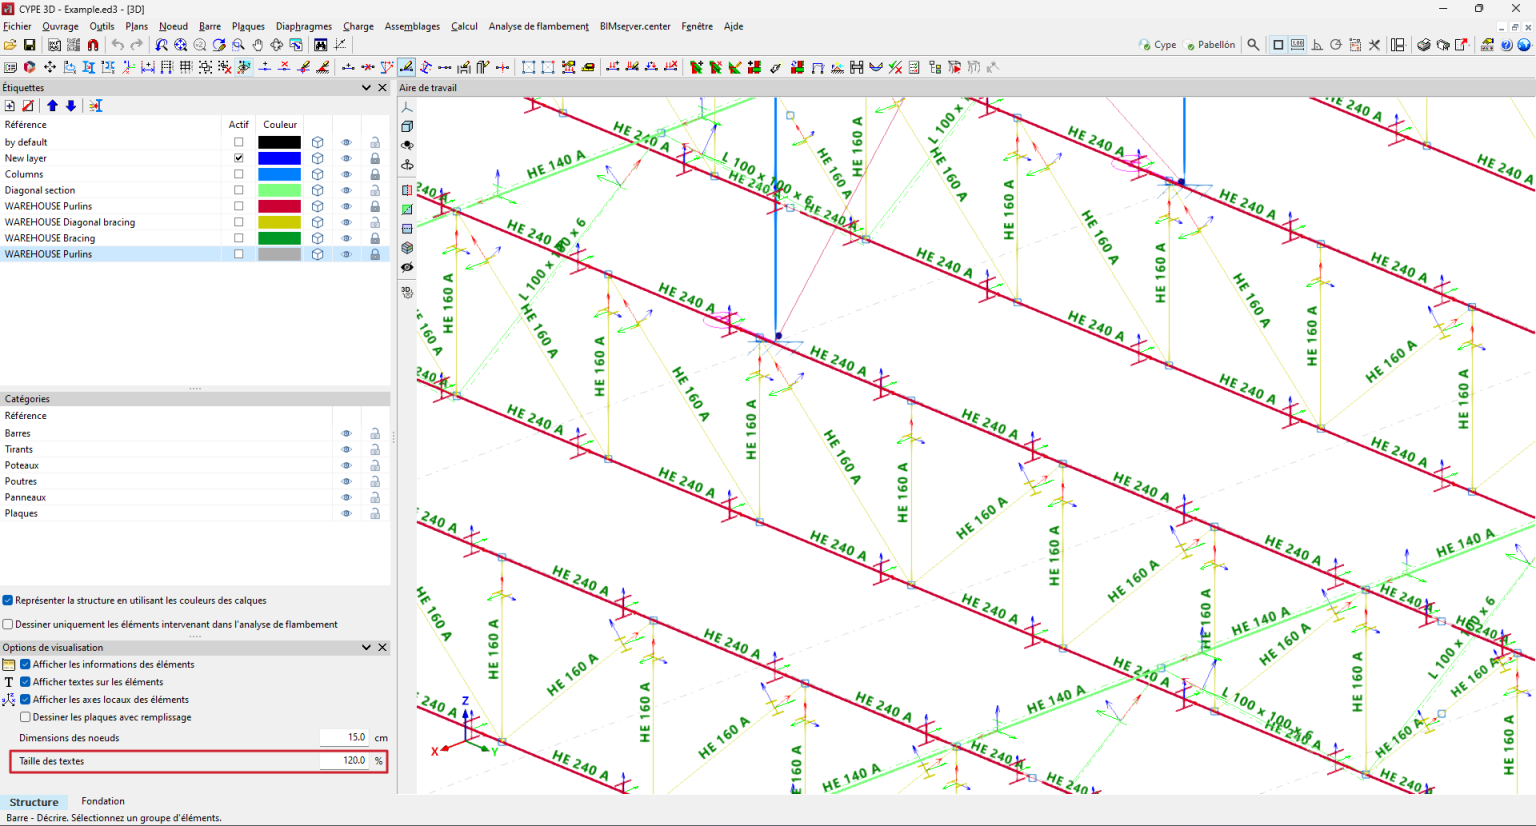Hide the Diagonal section layer via eye icon
1536x826 pixels.
(346, 190)
